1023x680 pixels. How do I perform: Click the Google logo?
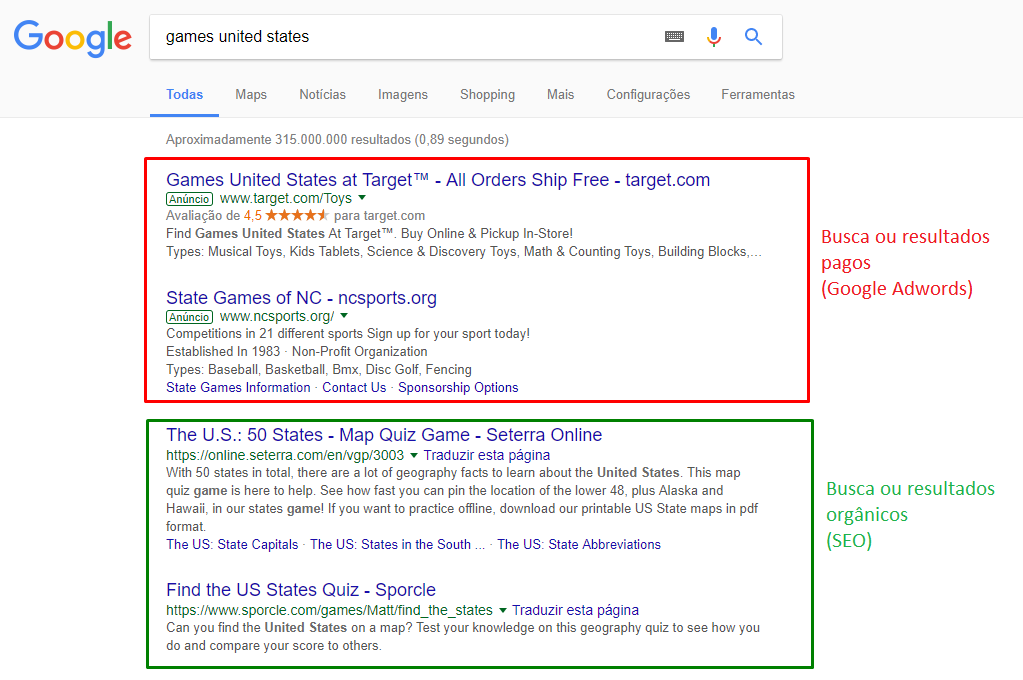point(71,38)
